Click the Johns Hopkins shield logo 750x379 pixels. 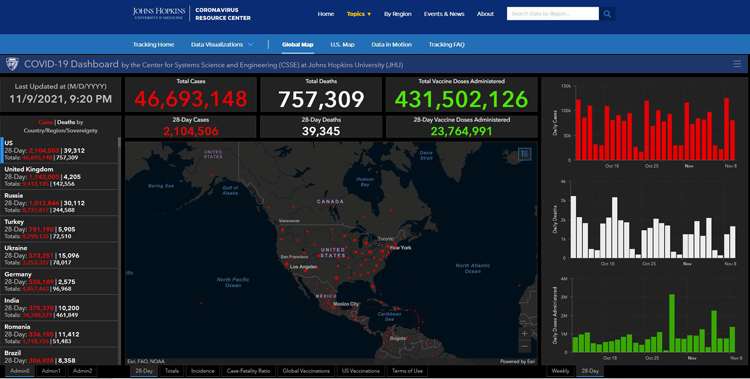(12, 64)
